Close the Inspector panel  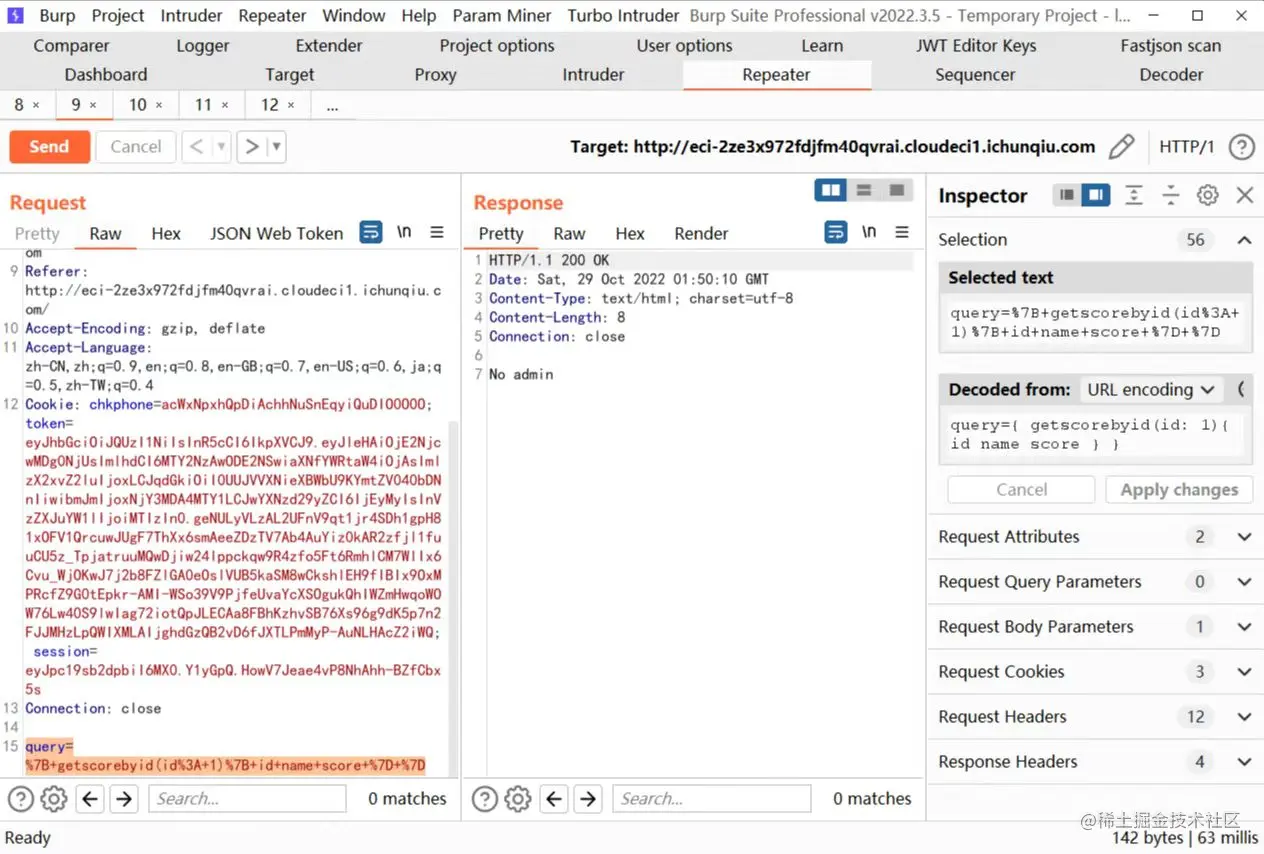click(1245, 195)
